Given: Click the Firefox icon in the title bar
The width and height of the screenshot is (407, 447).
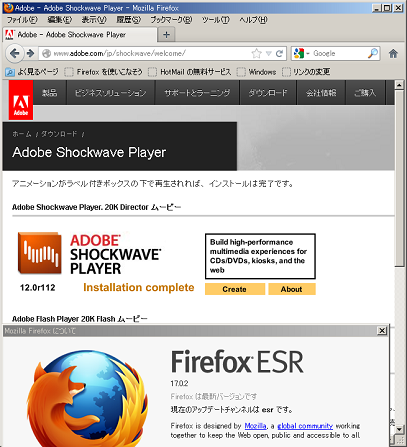Looking at the screenshot, I should pos(8,7).
